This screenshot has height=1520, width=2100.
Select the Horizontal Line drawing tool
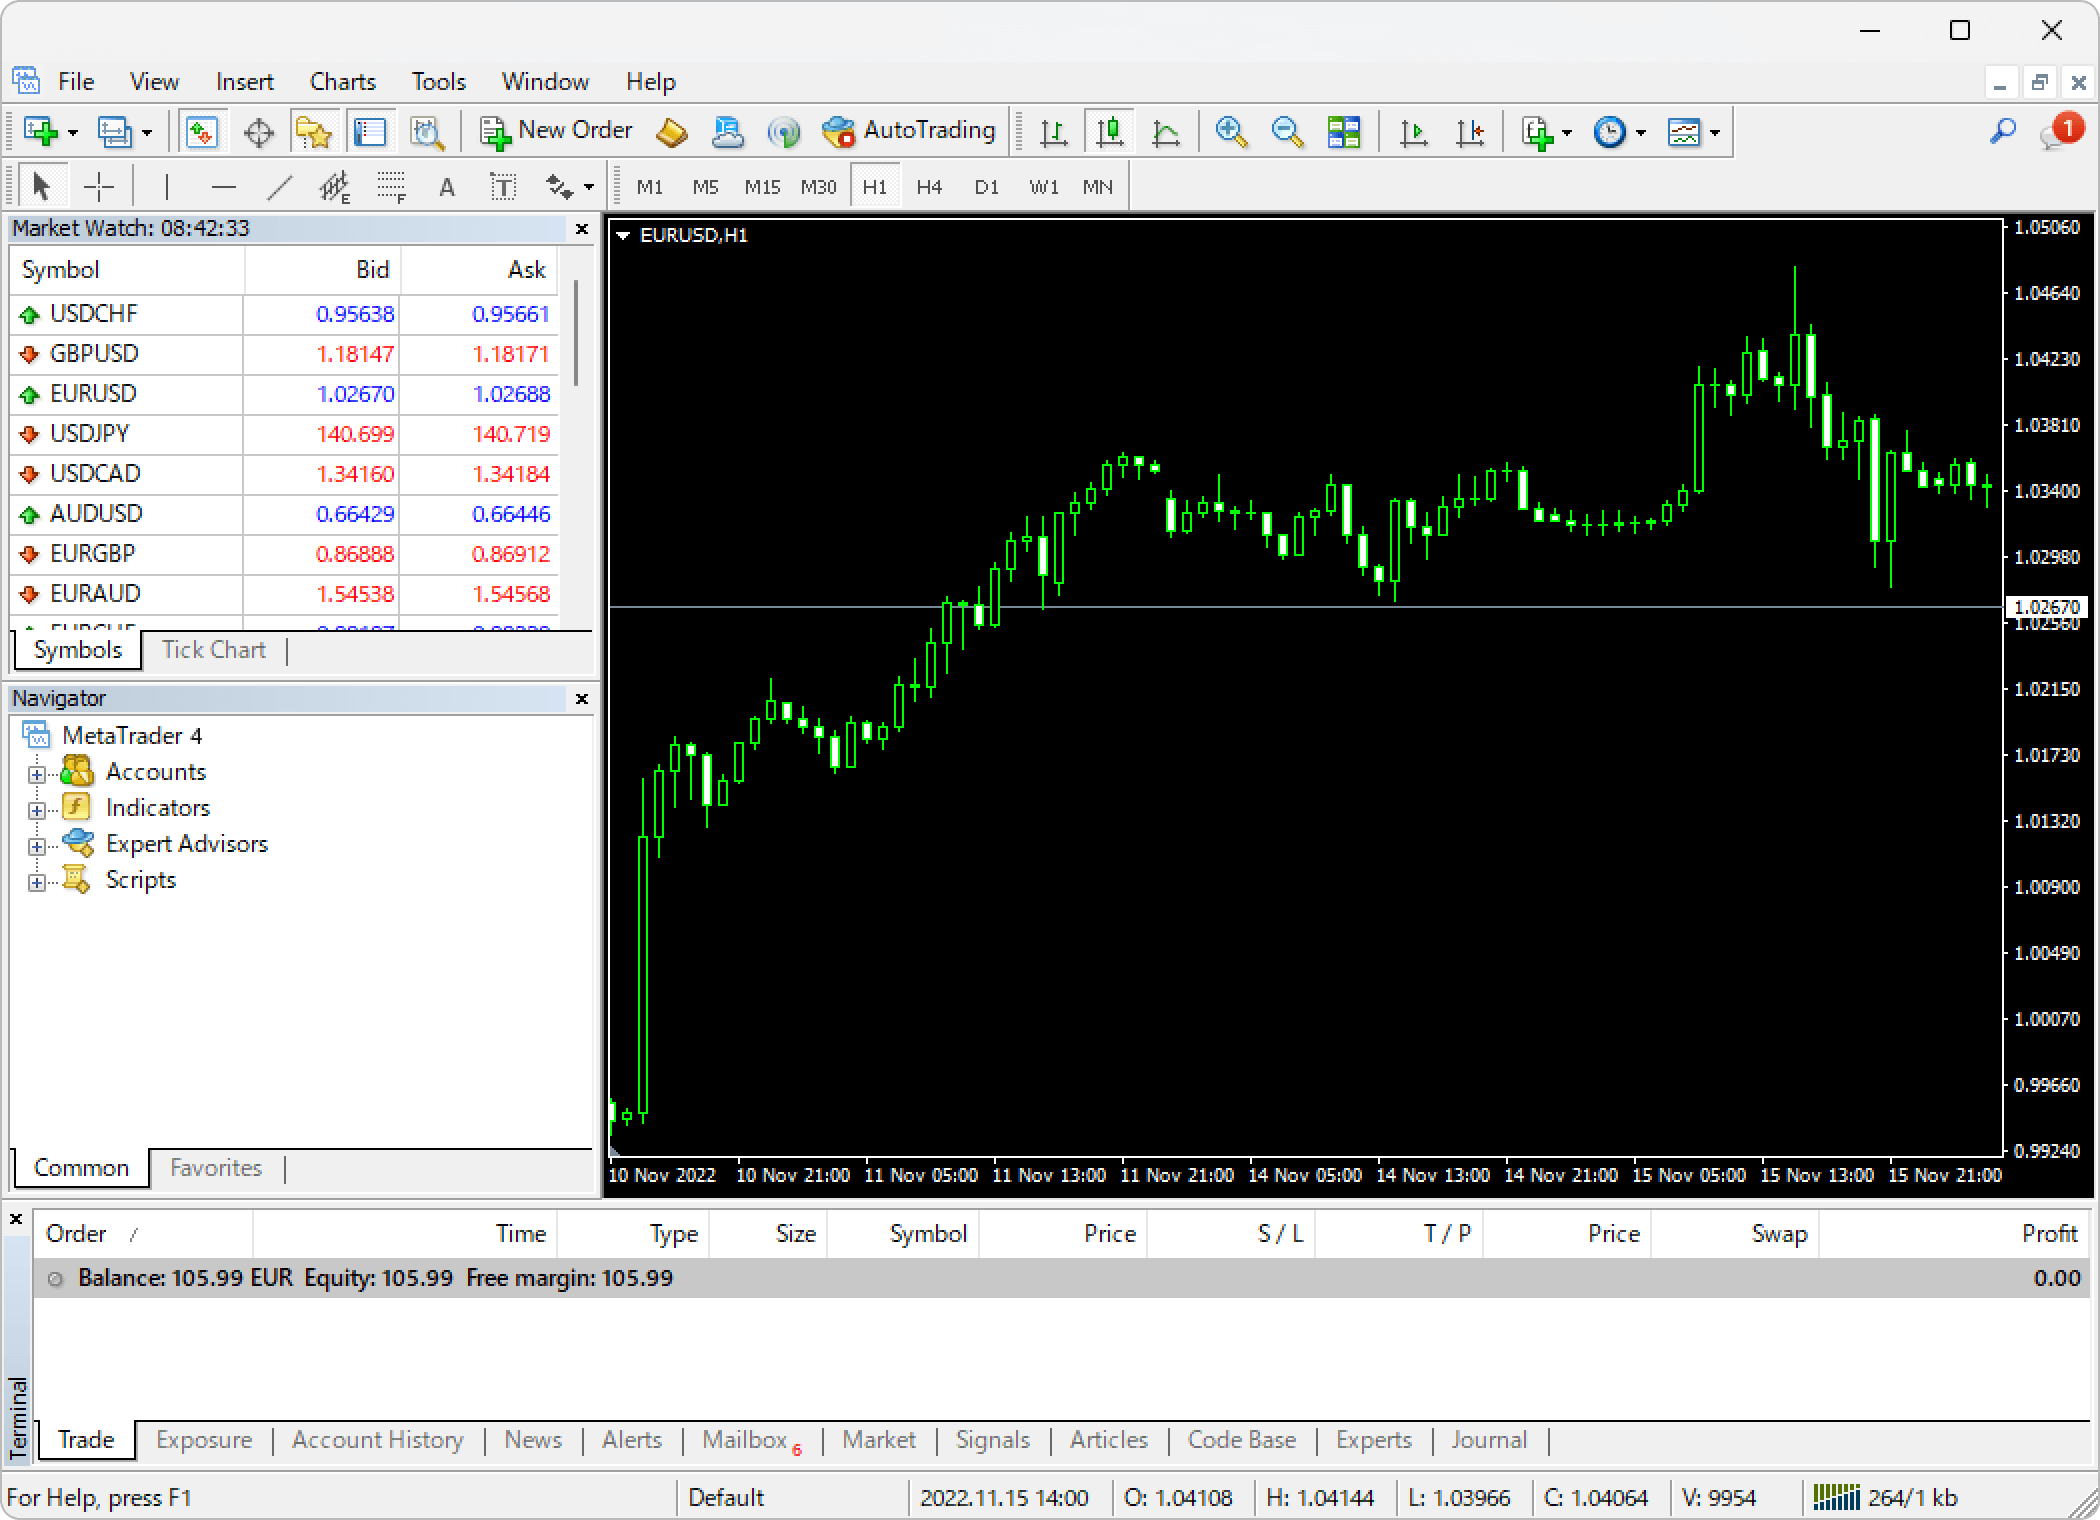tap(223, 187)
